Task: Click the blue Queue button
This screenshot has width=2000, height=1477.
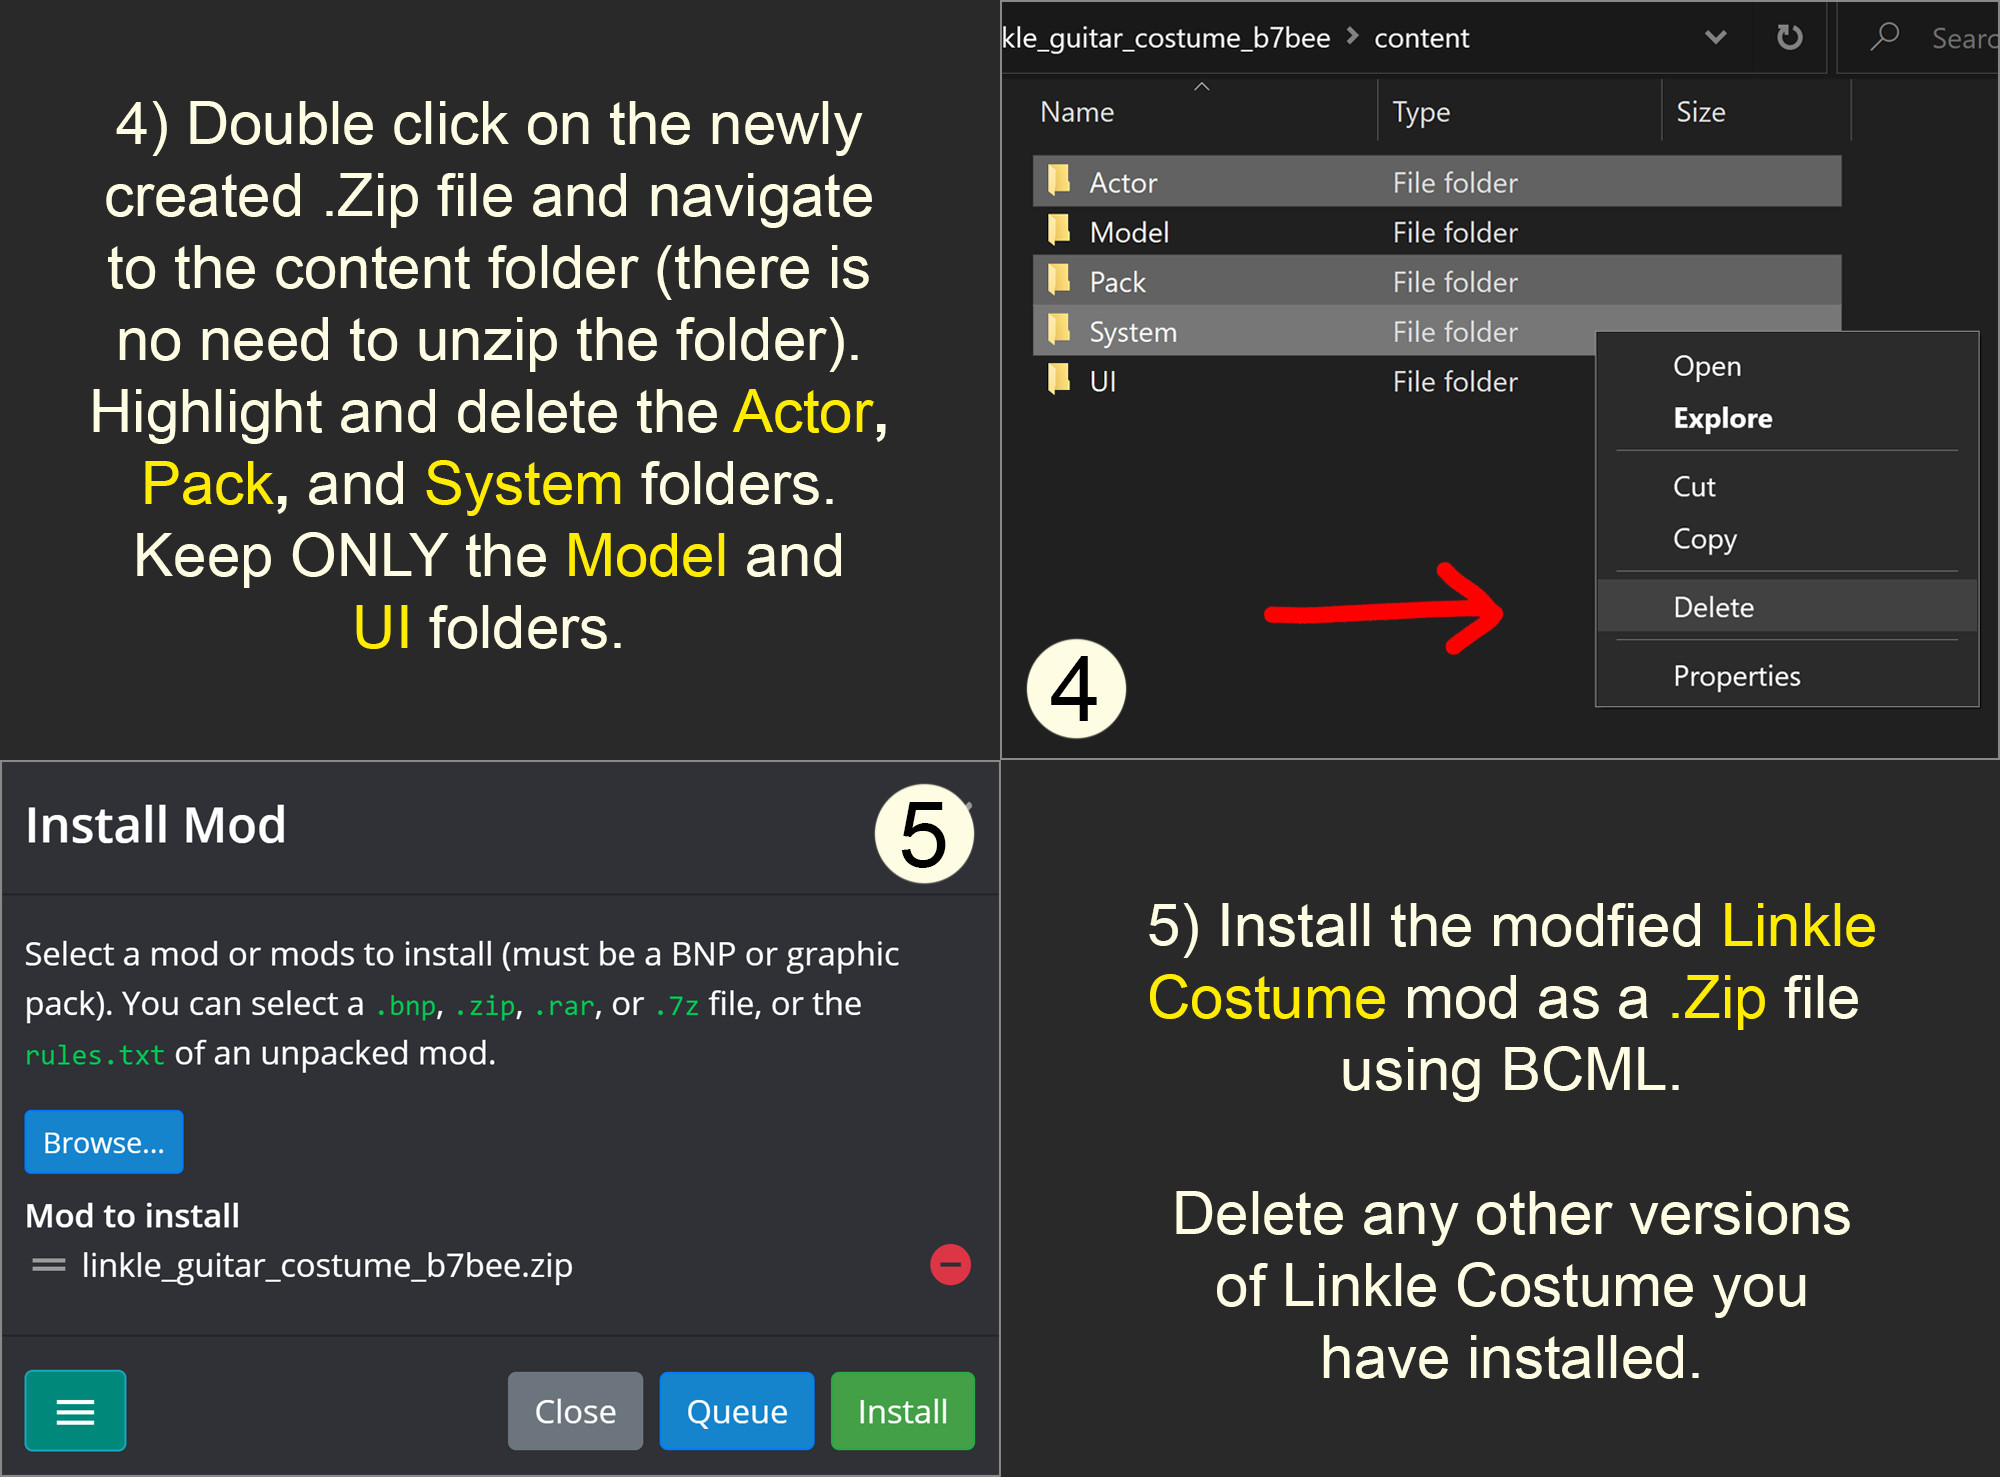Action: pos(737,1411)
